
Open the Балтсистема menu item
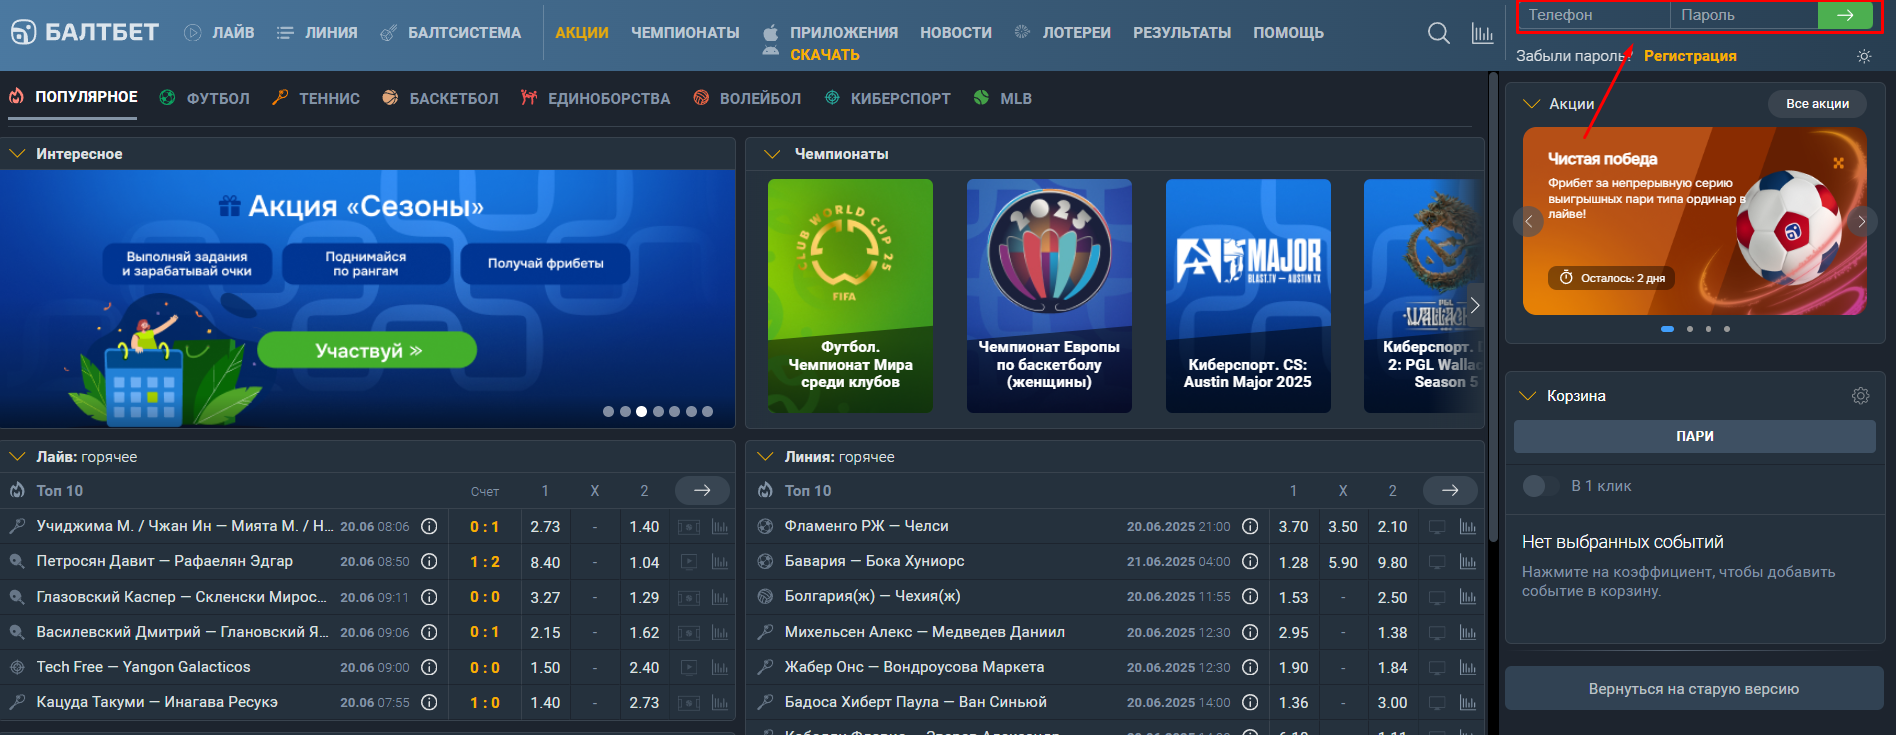[x=451, y=33]
